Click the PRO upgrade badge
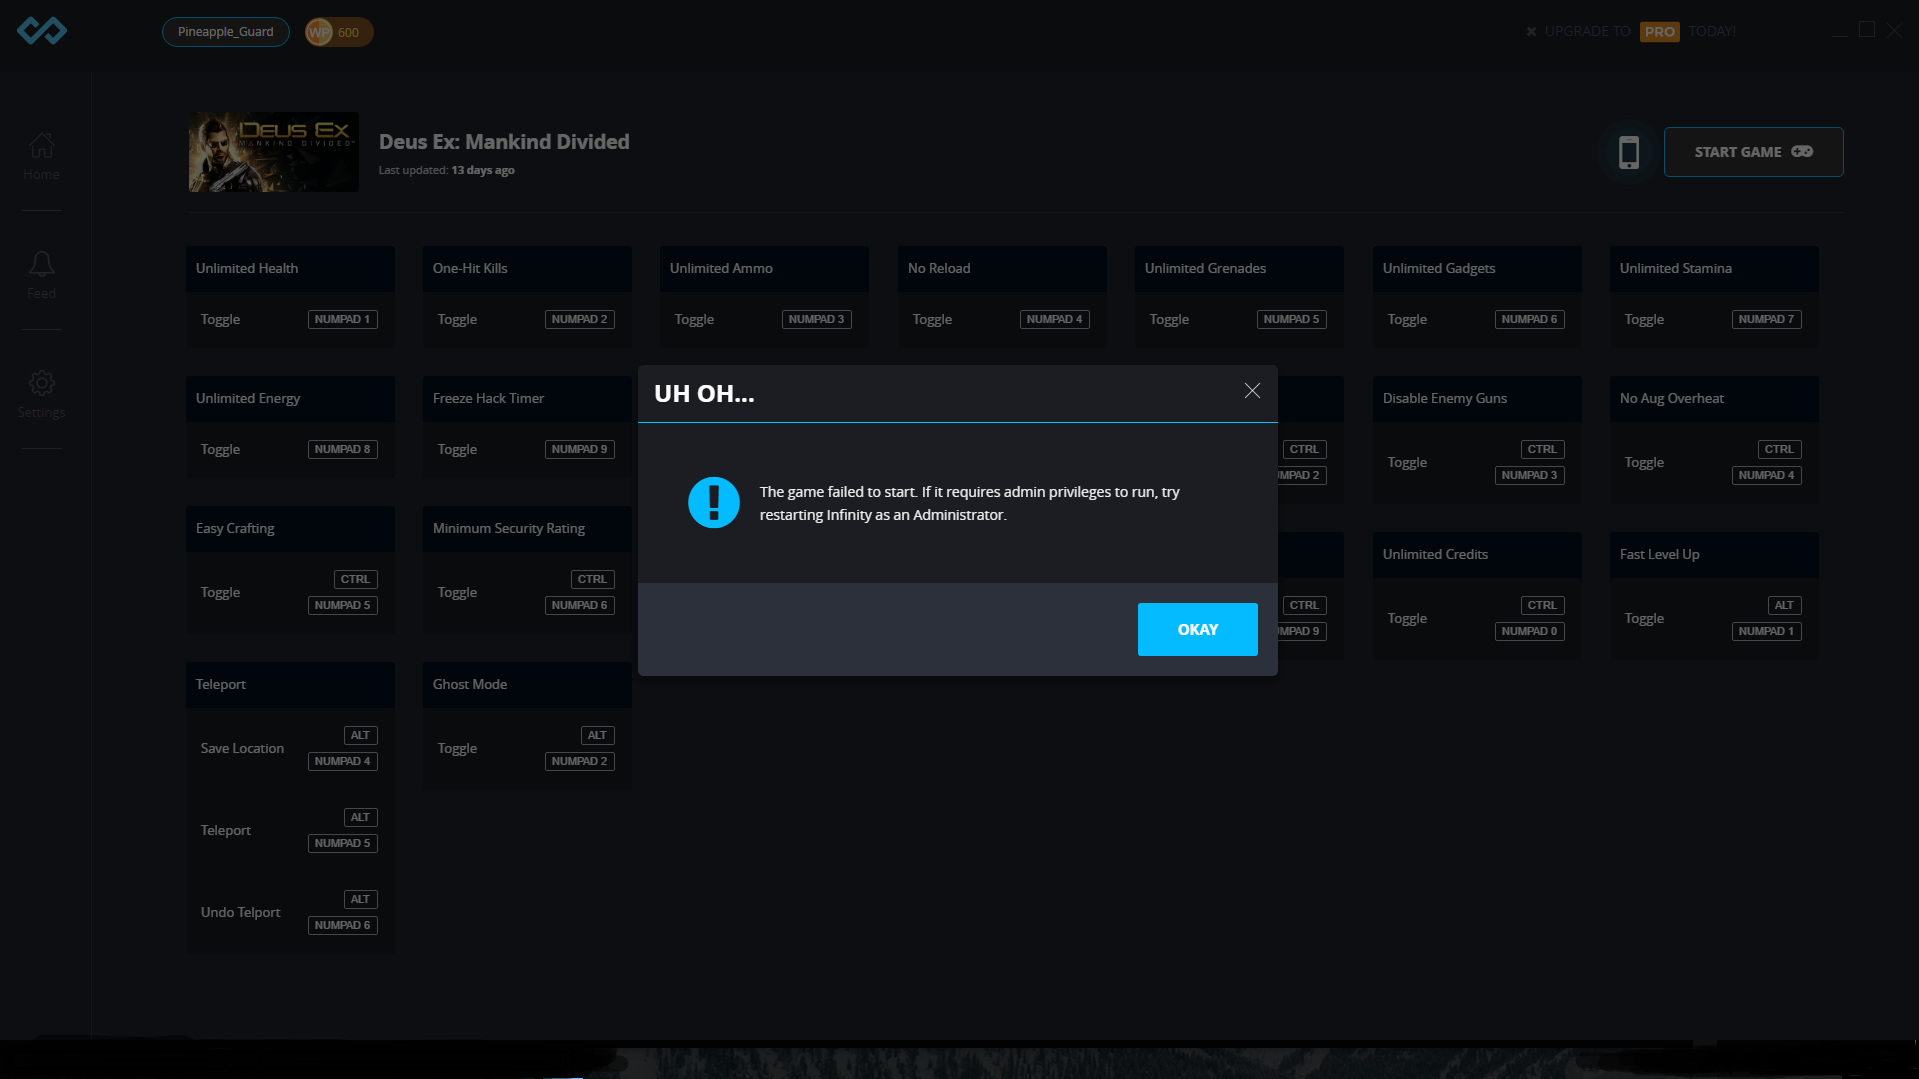The width and height of the screenshot is (1919, 1079). [1659, 32]
